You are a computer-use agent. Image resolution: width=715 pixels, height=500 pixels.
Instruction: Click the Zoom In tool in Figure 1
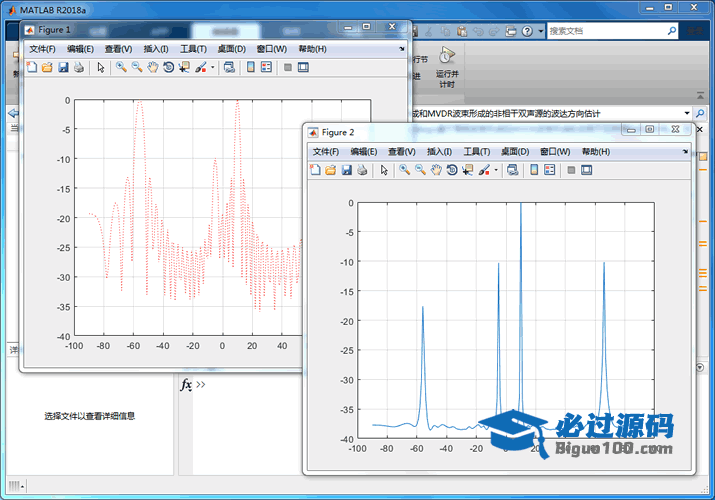[x=120, y=68]
